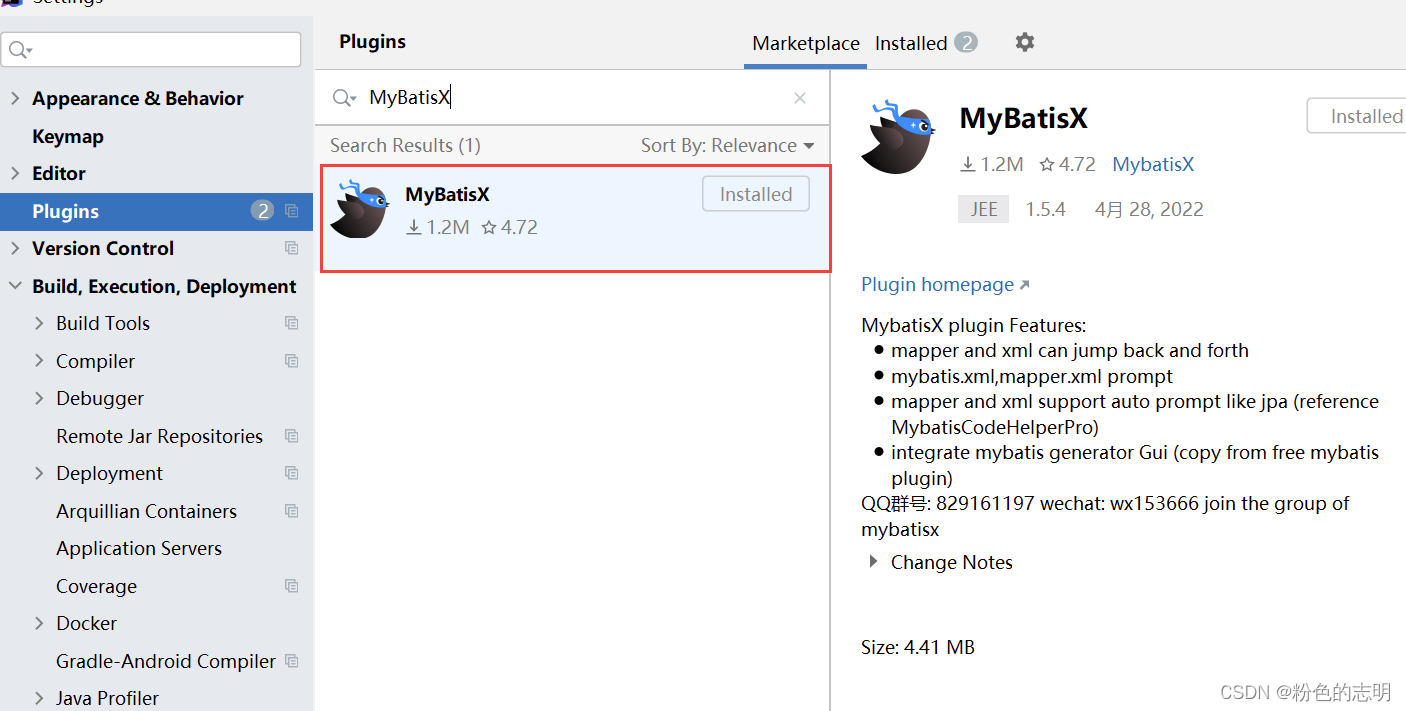This screenshot has height=711, width=1406.
Task: Expand the Change Notes section
Action: pyautogui.click(x=875, y=562)
